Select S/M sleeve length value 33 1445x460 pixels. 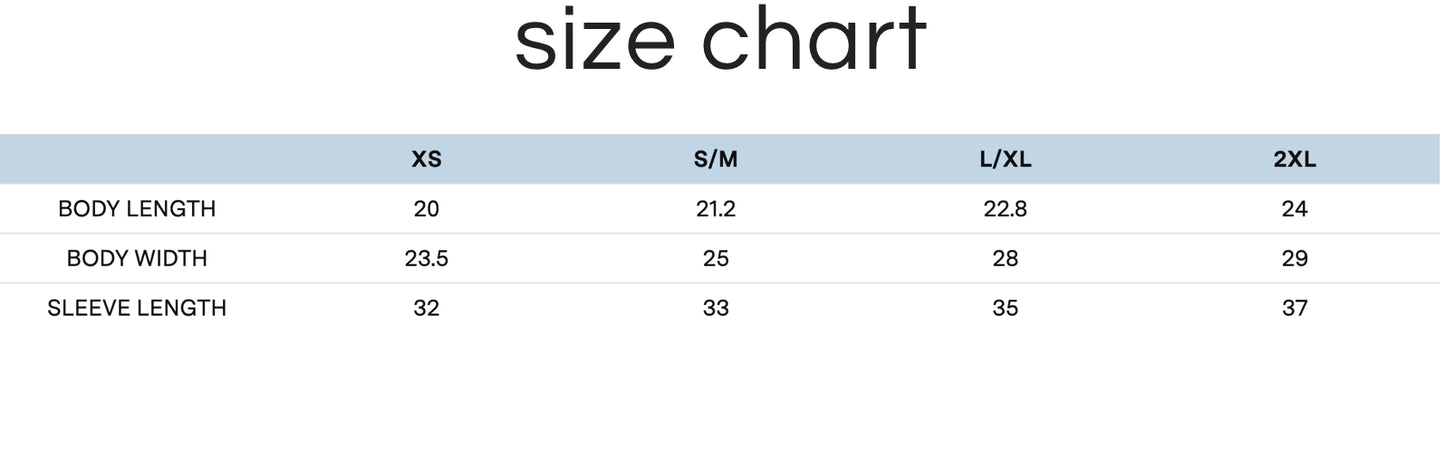(x=716, y=308)
